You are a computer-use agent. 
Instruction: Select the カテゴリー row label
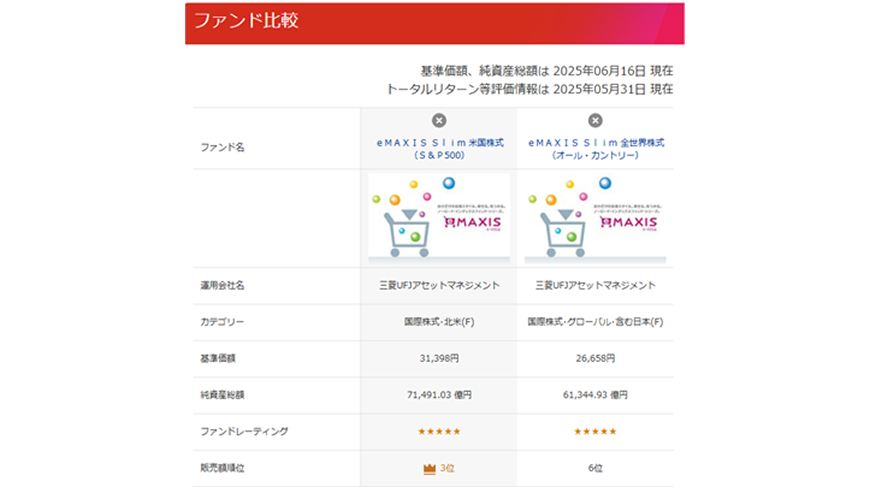pos(222,322)
